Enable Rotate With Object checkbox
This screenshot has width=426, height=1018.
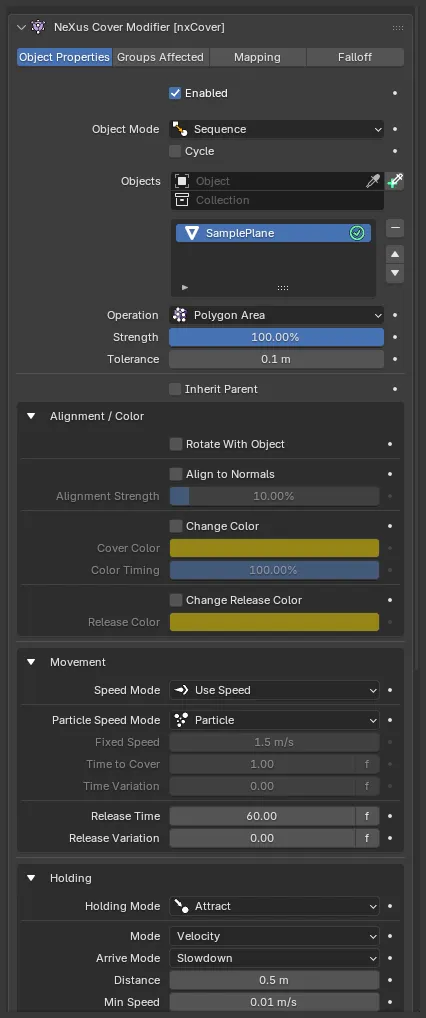coord(176,444)
